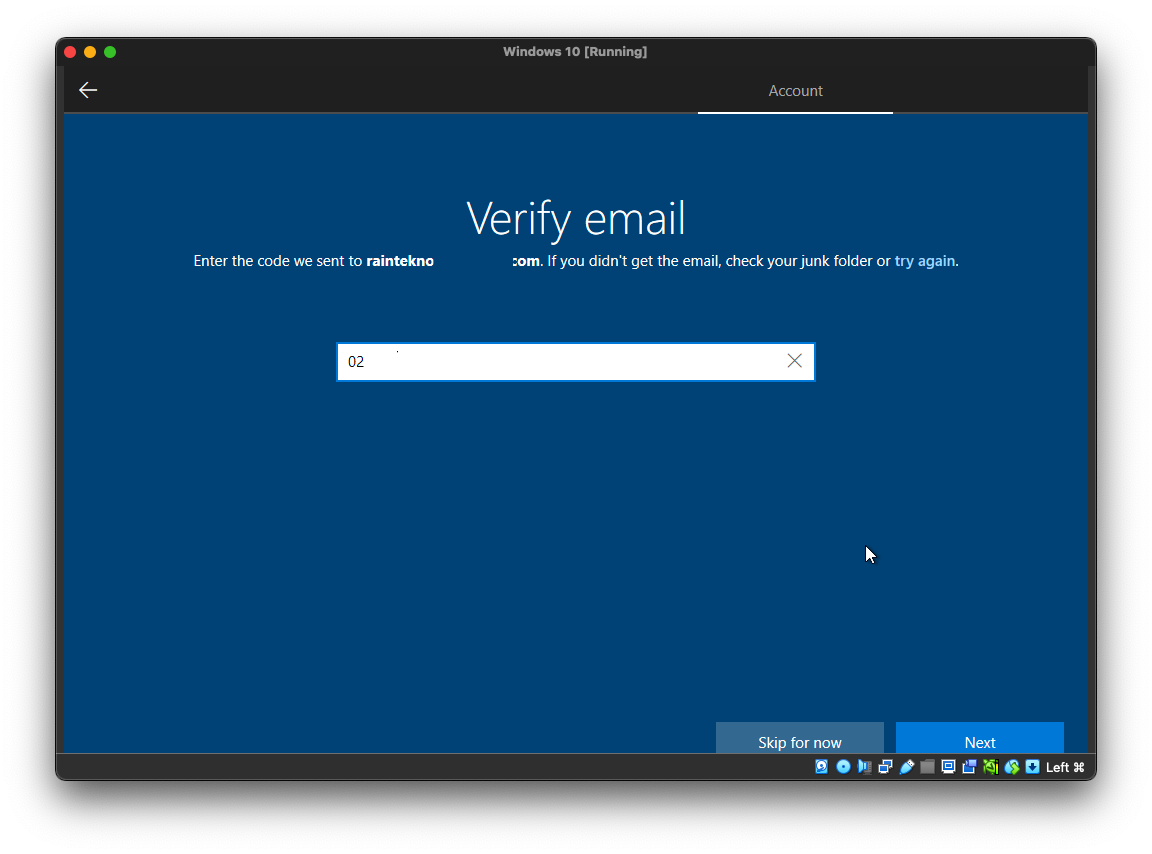Click the network adapter status icon

(885, 767)
